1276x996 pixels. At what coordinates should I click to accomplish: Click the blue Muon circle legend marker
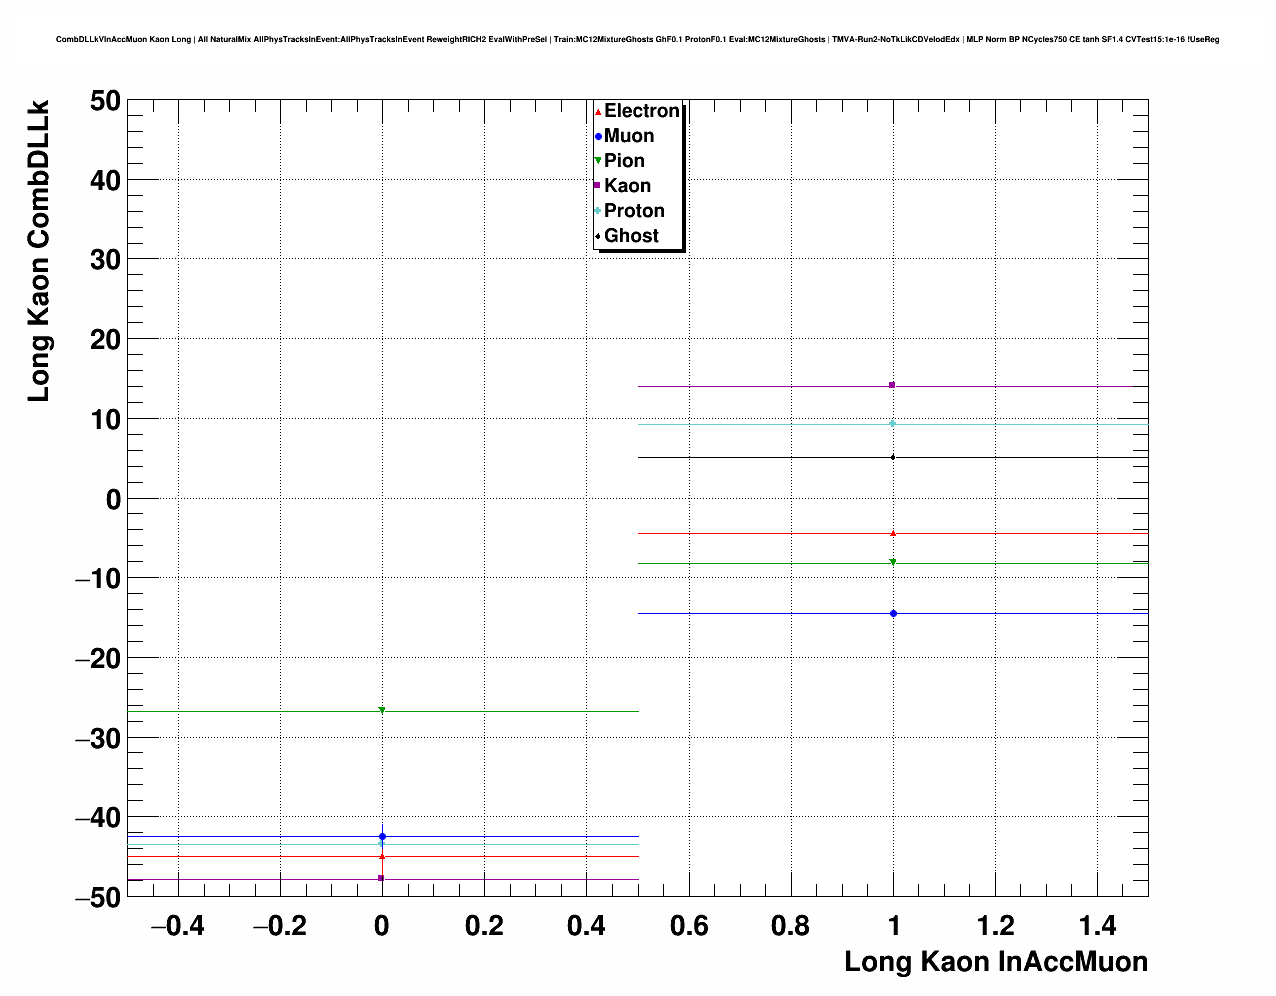pos(598,137)
